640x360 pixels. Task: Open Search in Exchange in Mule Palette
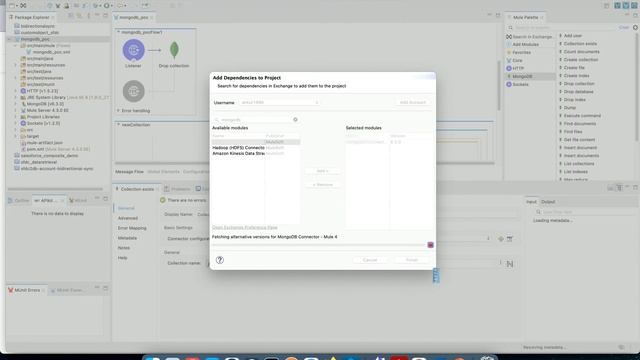coord(530,37)
